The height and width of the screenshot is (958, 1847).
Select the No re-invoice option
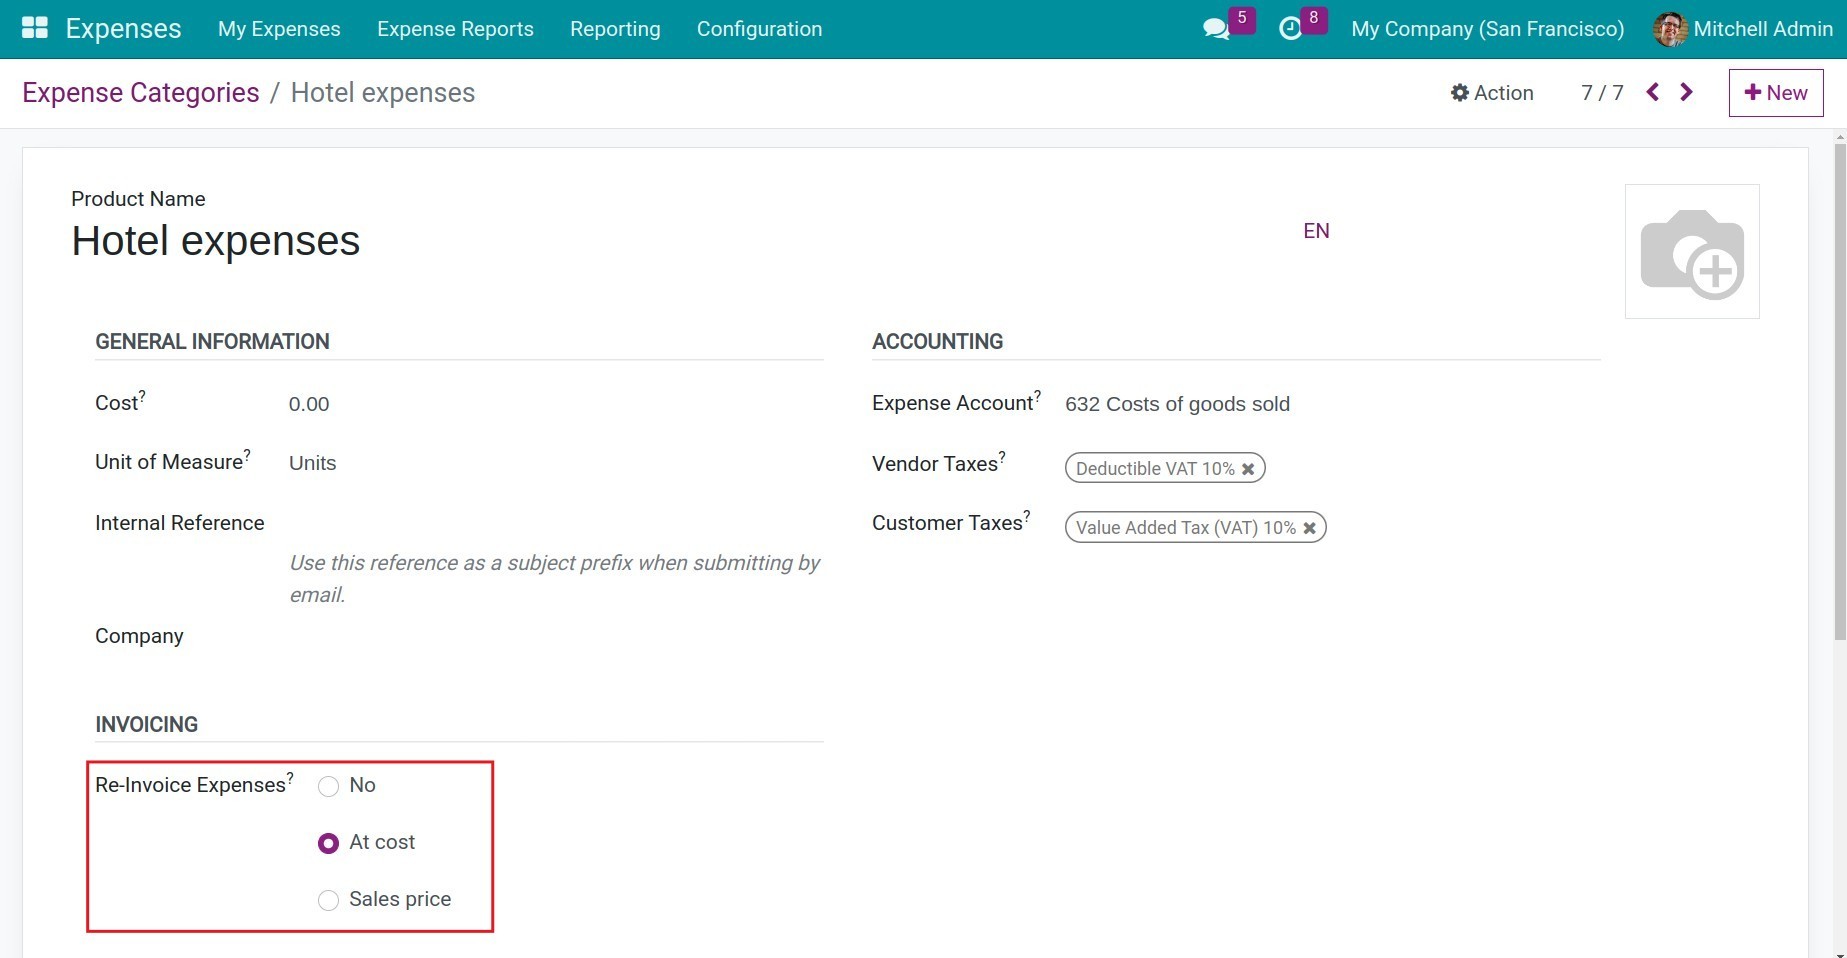328,786
